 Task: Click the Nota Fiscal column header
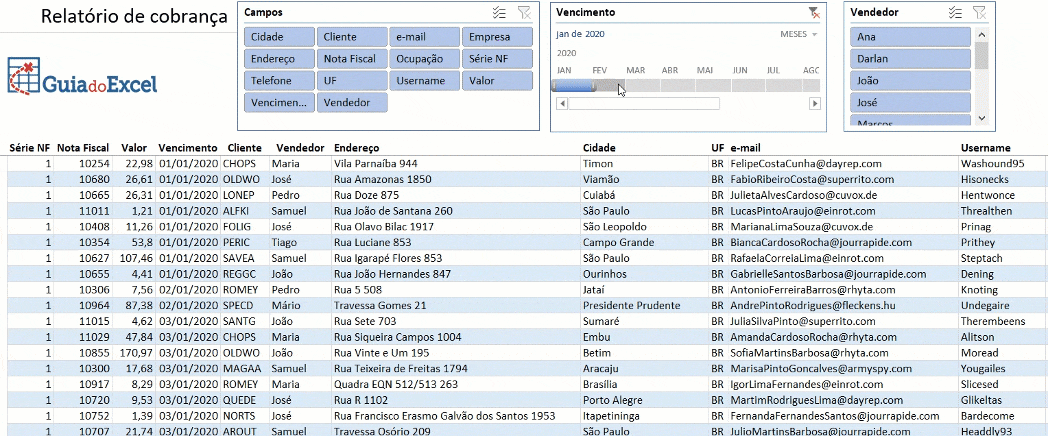coord(83,148)
